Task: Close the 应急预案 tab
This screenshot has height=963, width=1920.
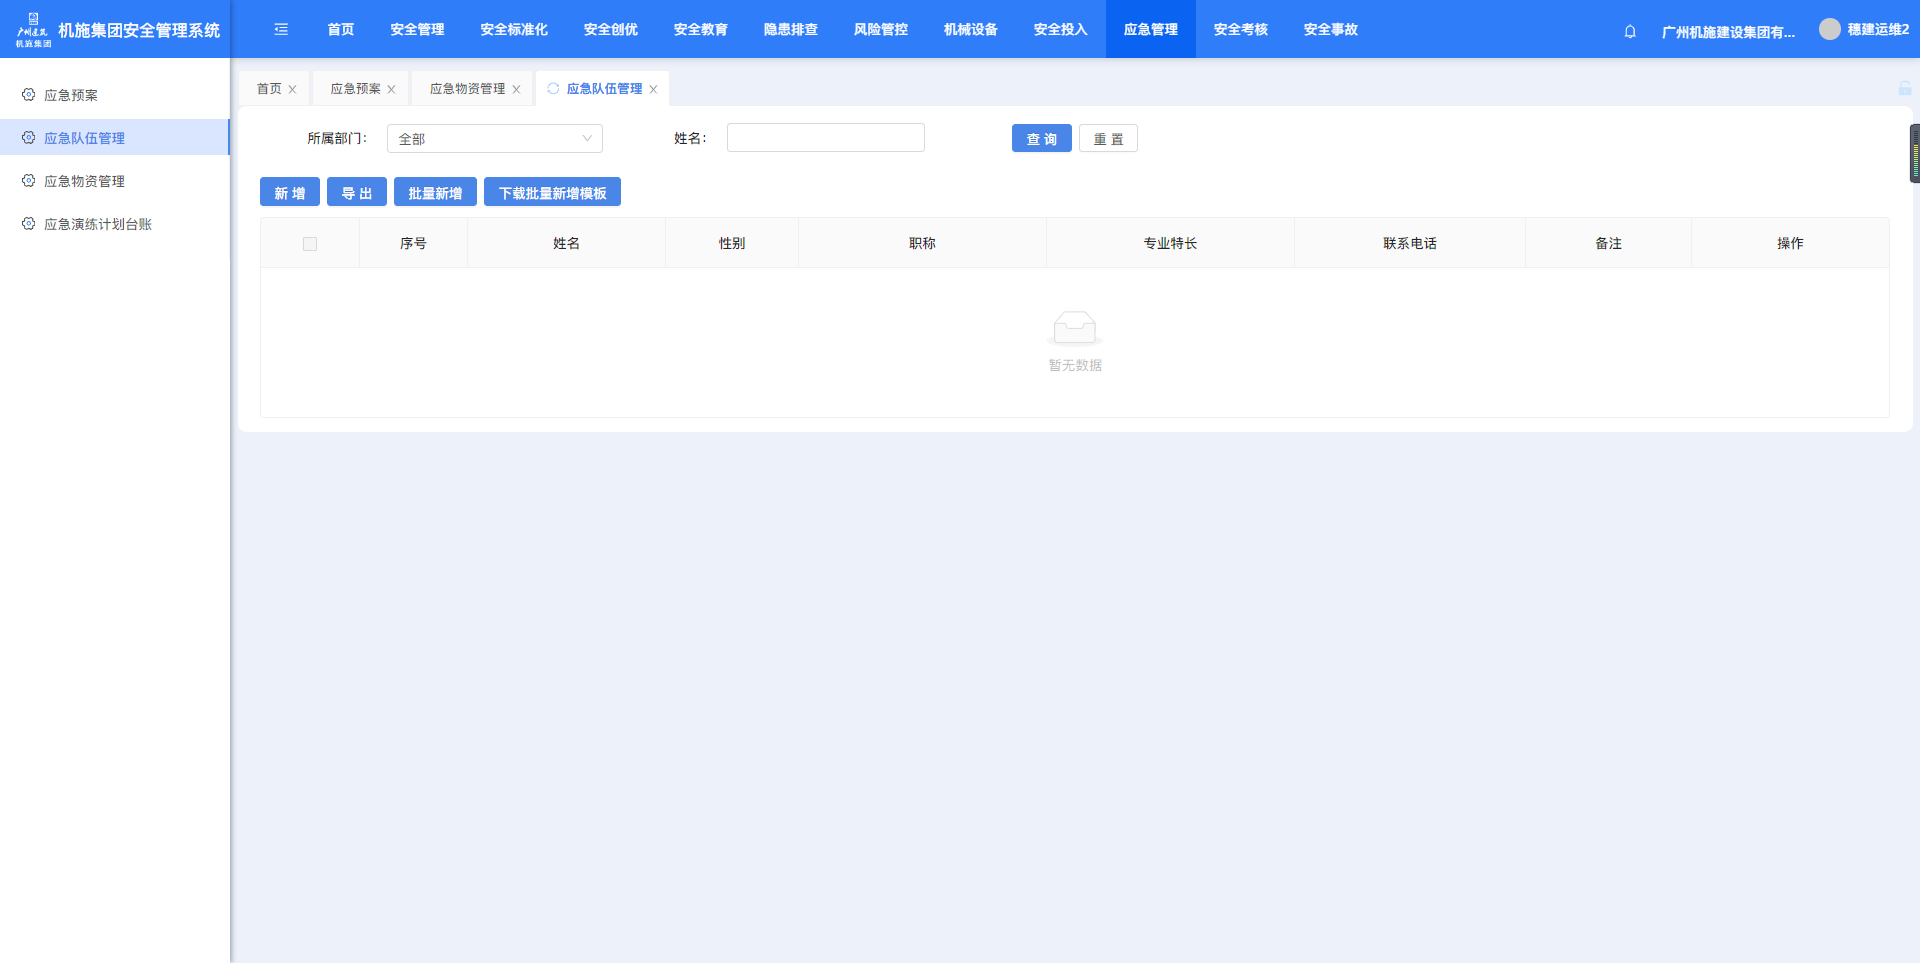Action: click(391, 90)
